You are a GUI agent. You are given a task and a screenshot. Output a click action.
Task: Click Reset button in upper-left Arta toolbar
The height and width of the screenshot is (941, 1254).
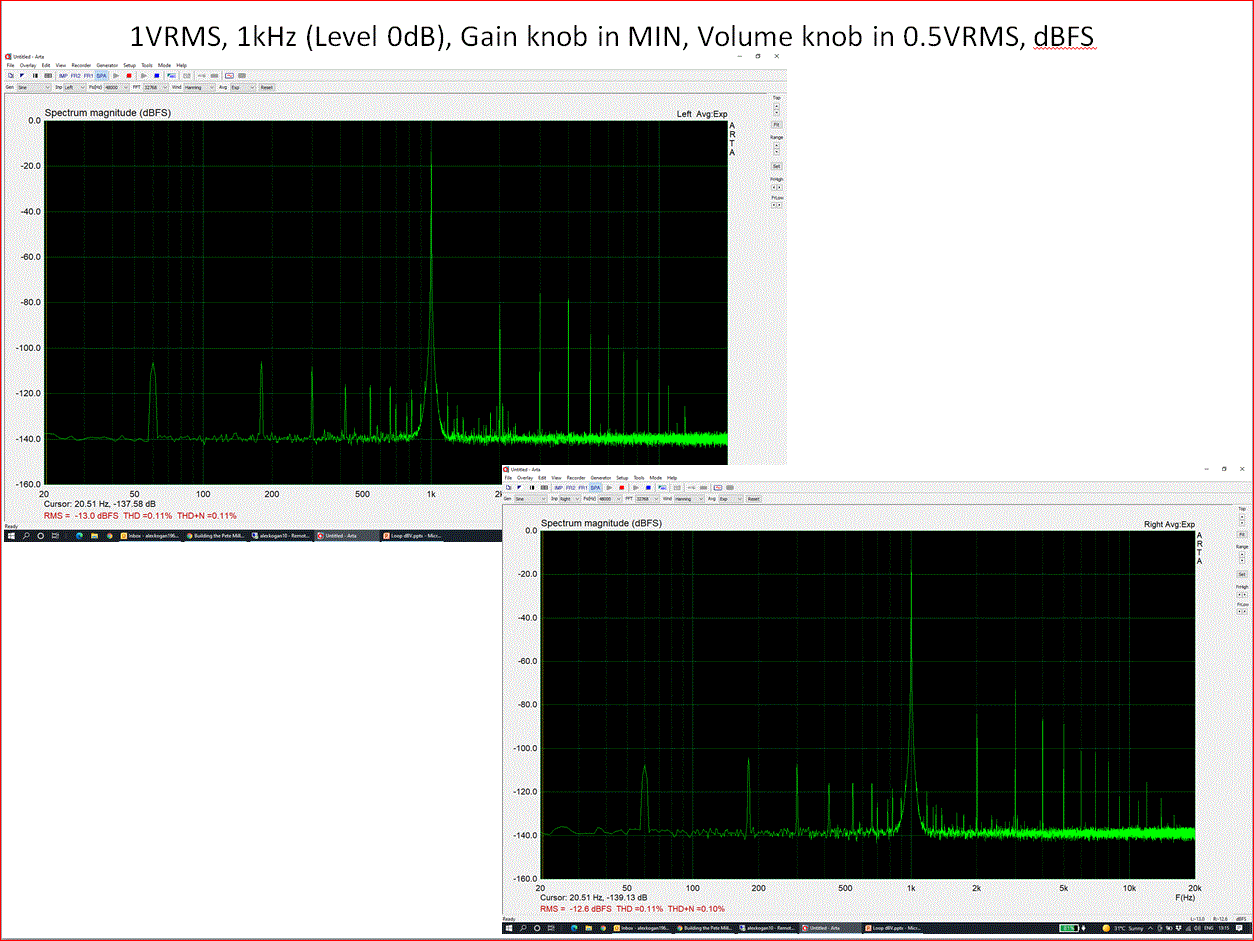click(x=266, y=87)
